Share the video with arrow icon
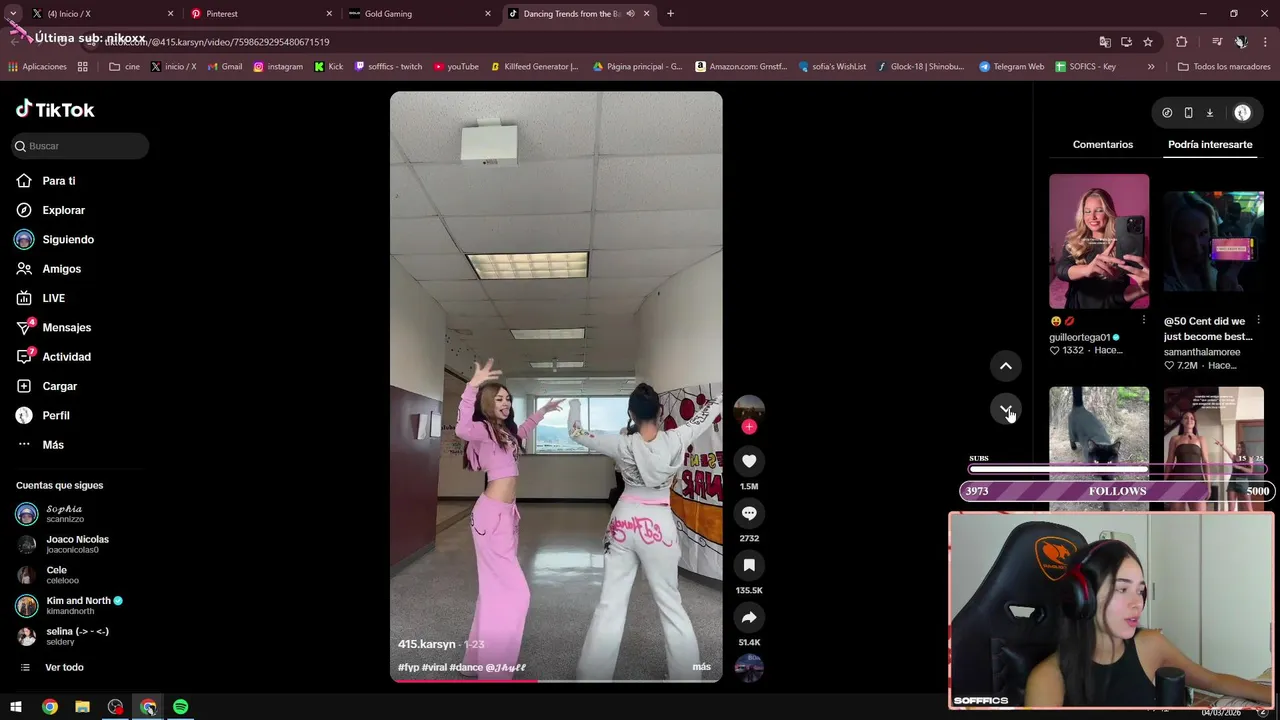 [749, 617]
